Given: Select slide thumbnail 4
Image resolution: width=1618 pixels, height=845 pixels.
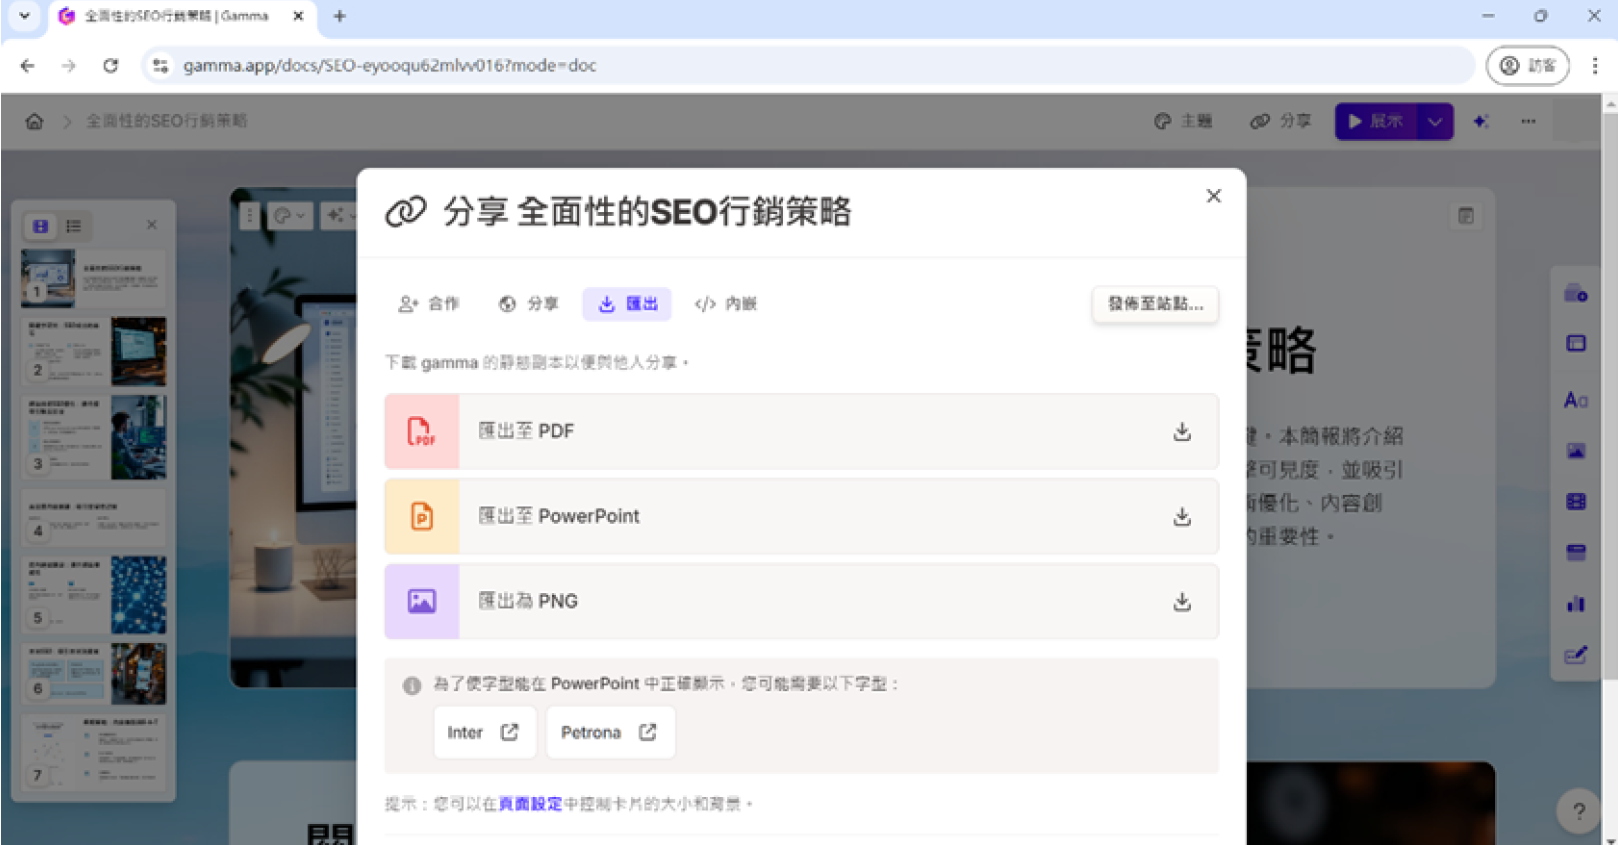Looking at the screenshot, I should point(94,516).
